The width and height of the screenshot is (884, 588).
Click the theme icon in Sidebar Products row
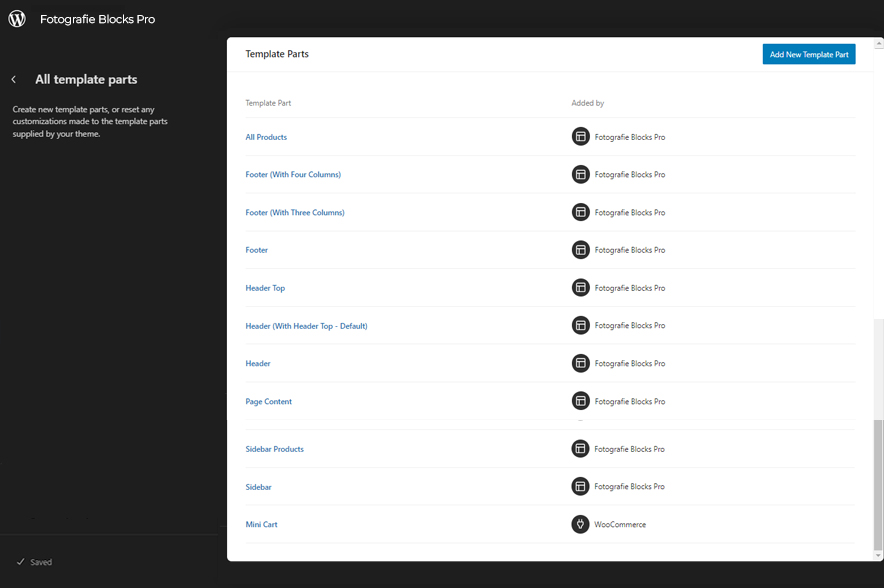coord(580,449)
